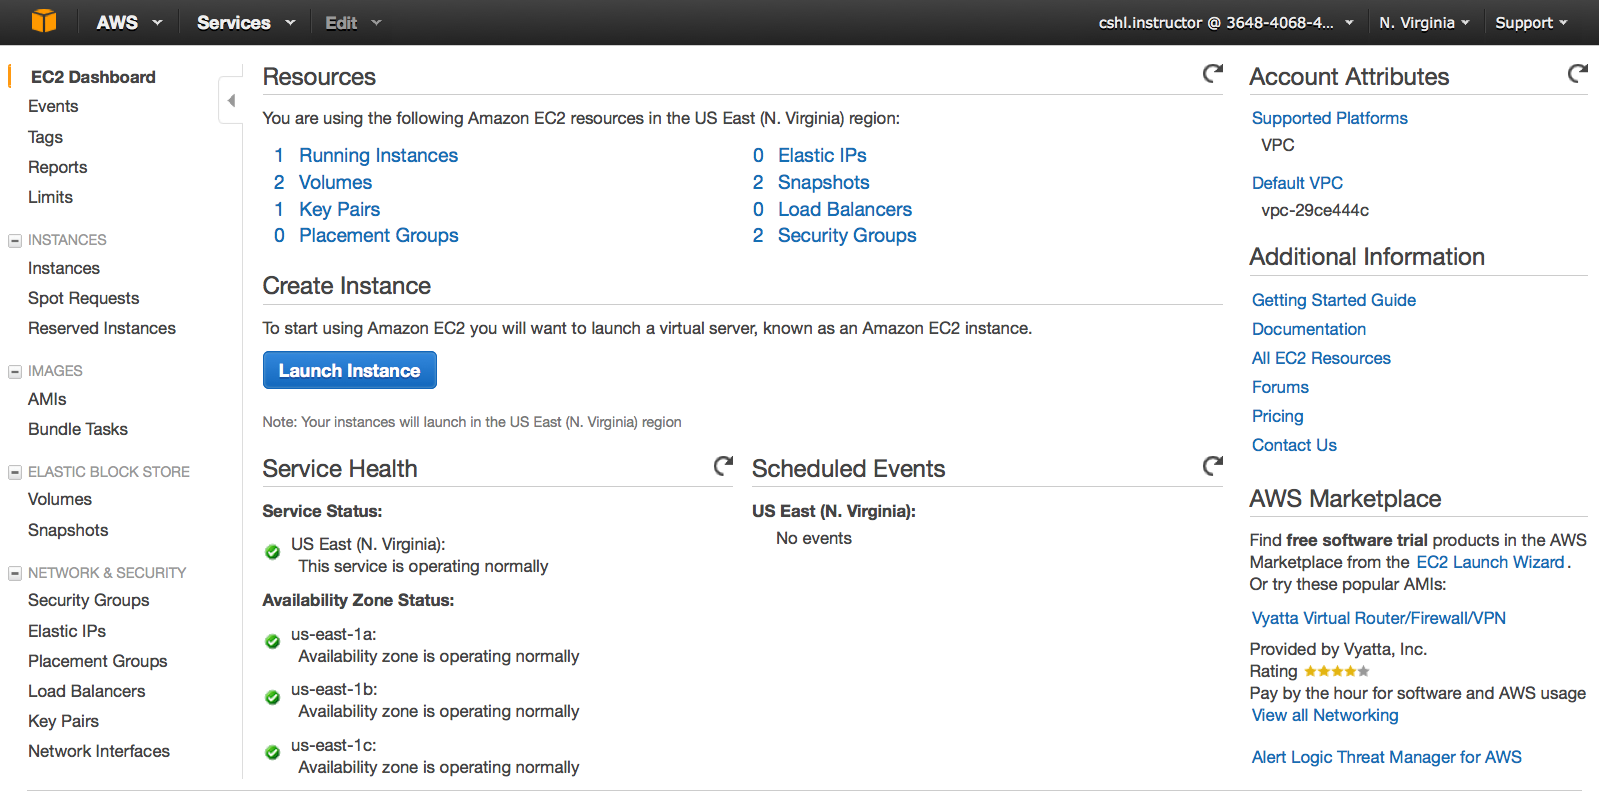Open the AWS dropdown menu

point(129,22)
